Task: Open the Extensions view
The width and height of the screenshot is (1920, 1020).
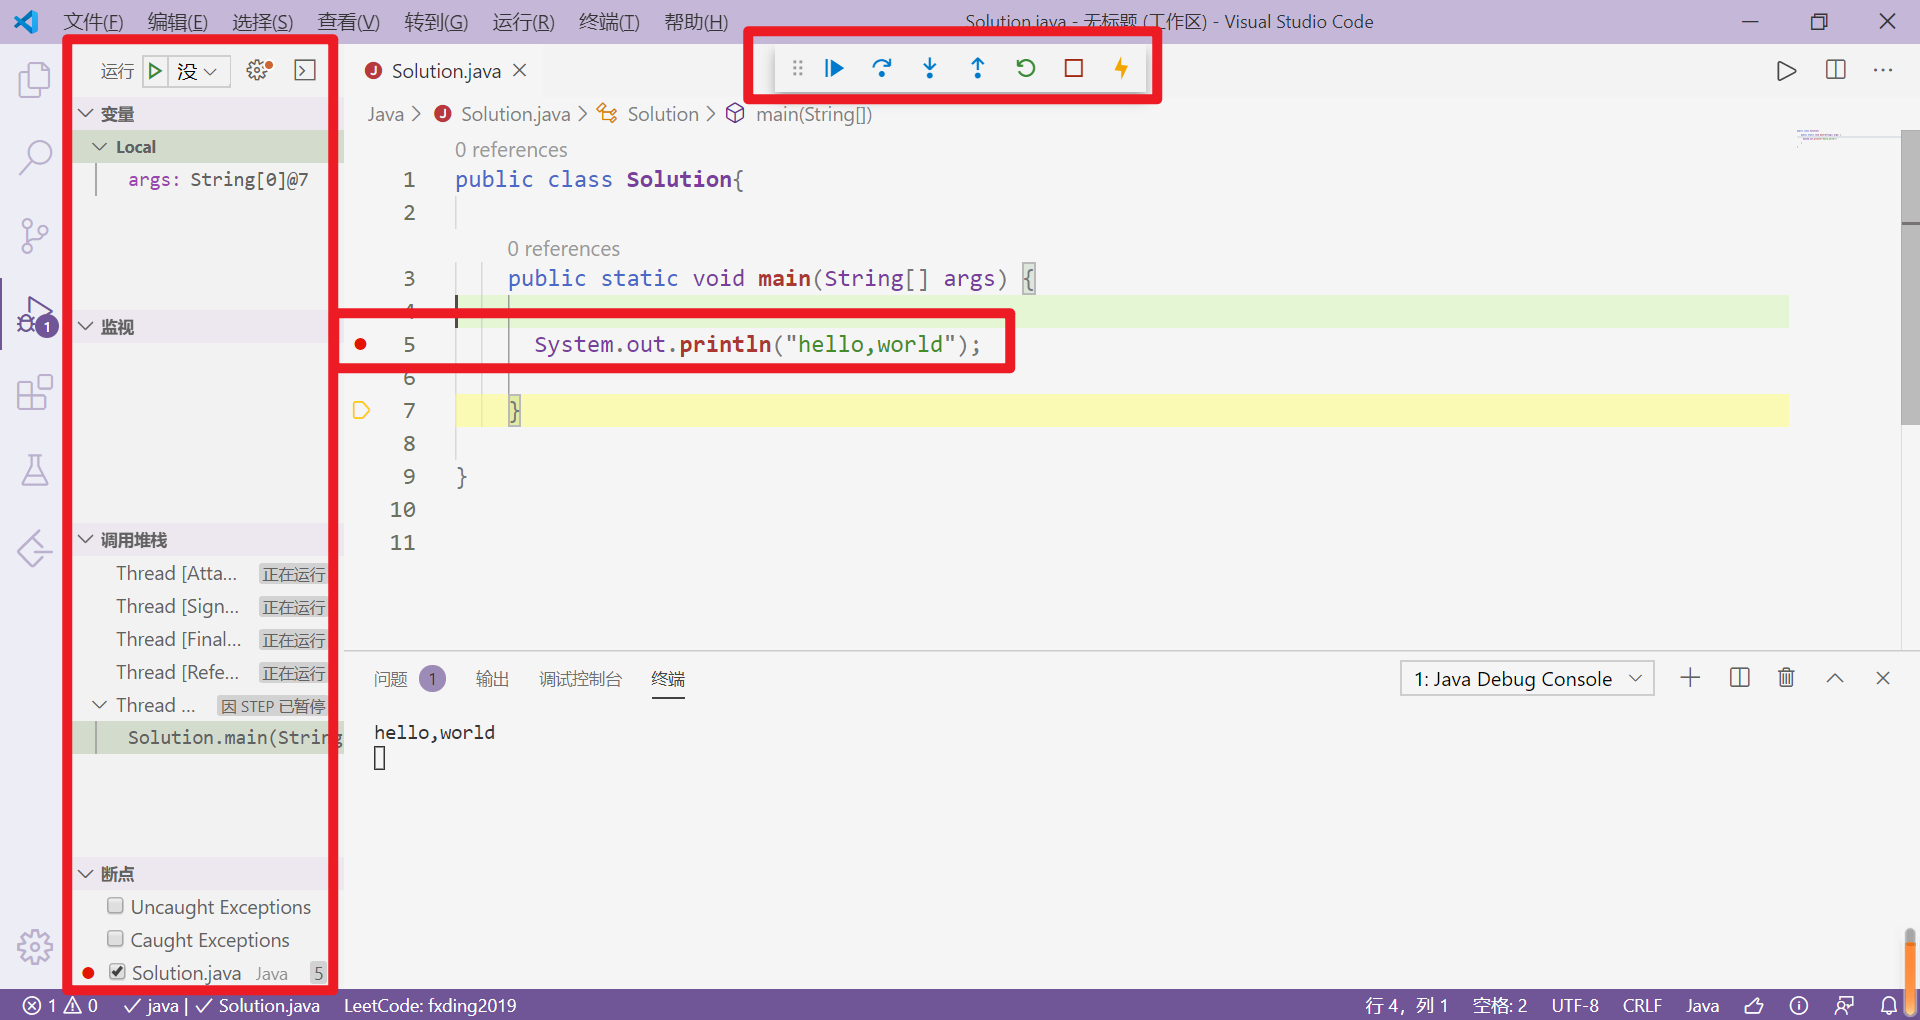Action: click(x=34, y=392)
